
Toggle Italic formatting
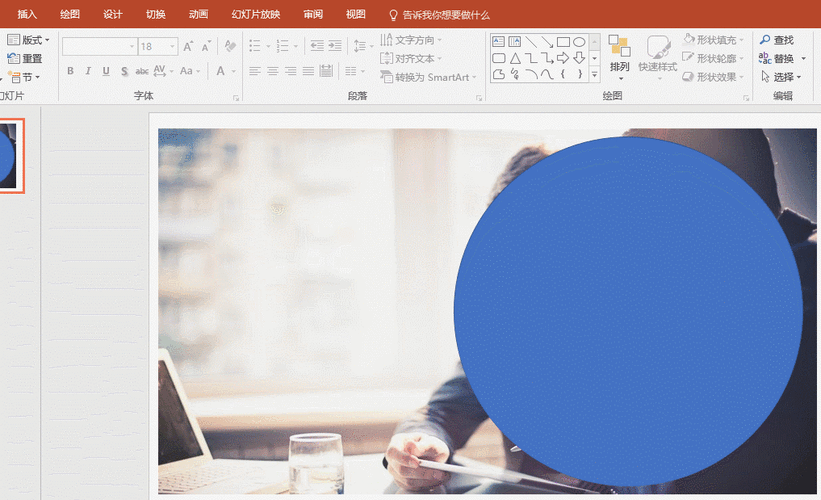88,71
